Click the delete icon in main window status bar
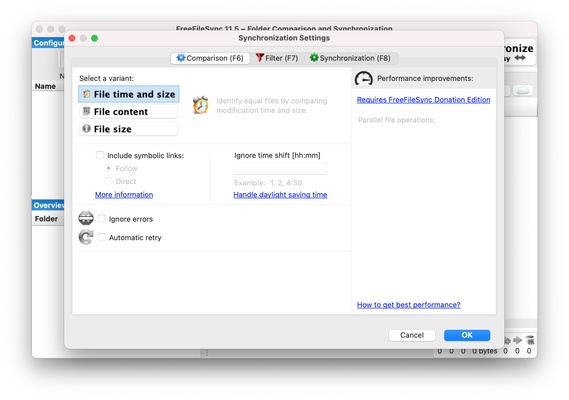The height and width of the screenshot is (400, 569). click(530, 340)
